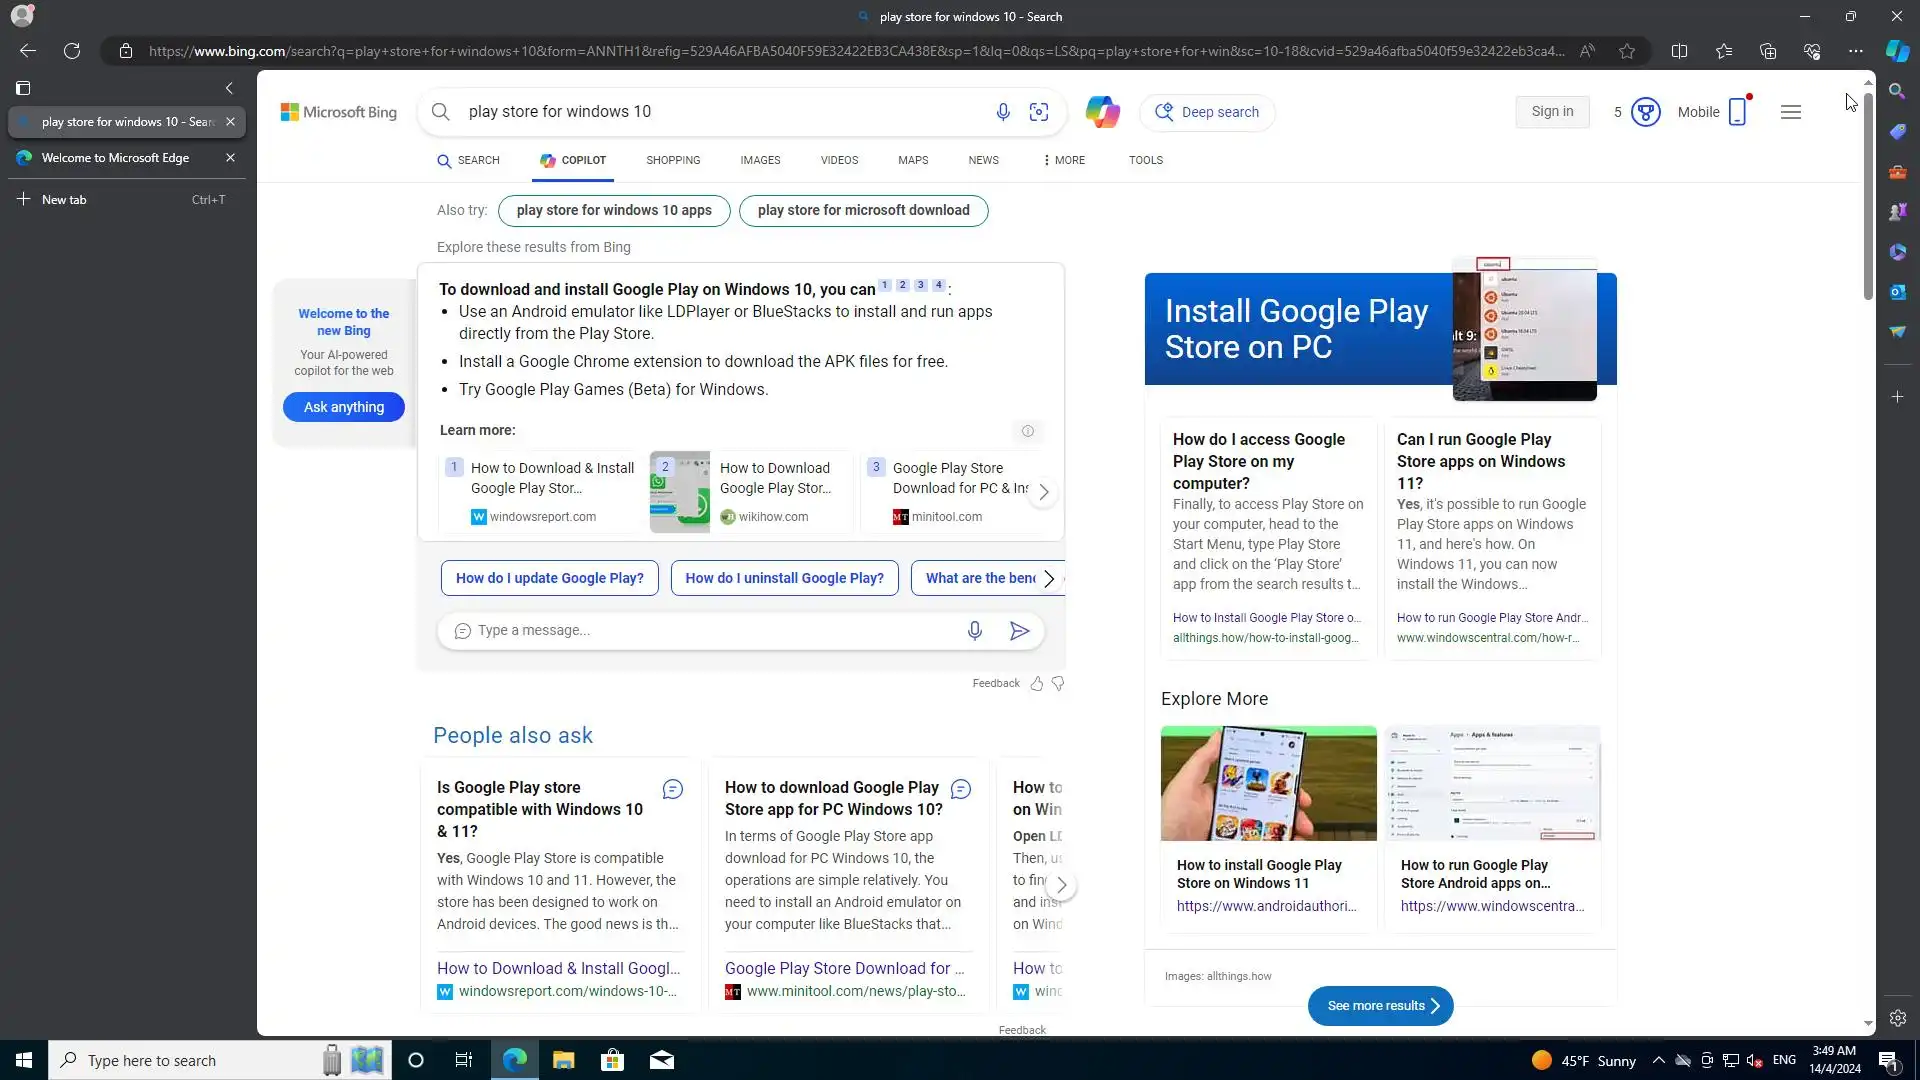The image size is (1920, 1080).
Task: Switch to the VIDEOS tab
Action: [x=839, y=160]
